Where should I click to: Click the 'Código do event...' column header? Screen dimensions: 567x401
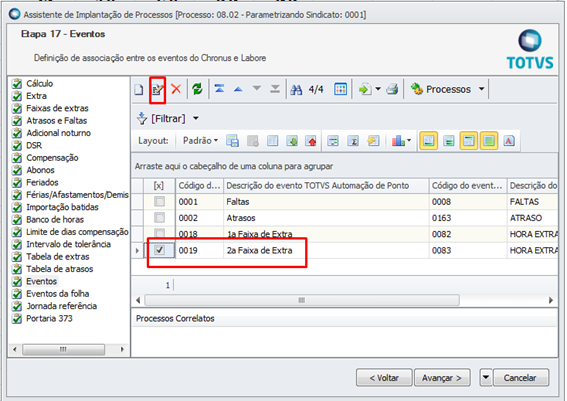pyautogui.click(x=468, y=185)
